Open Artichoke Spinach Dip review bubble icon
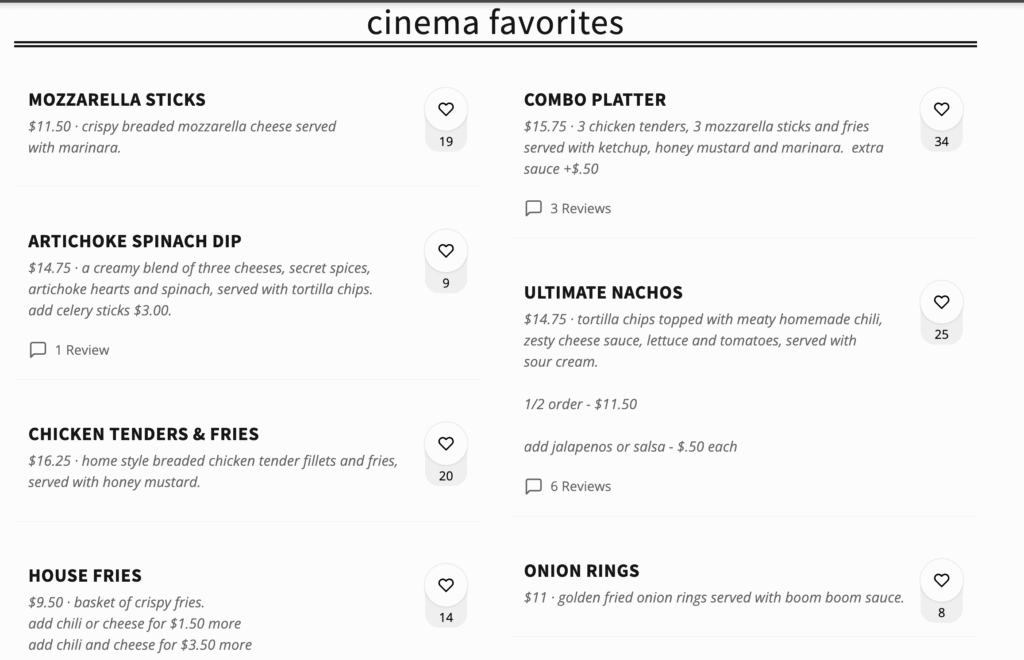Viewport: 1024px width, 660px height. click(38, 350)
